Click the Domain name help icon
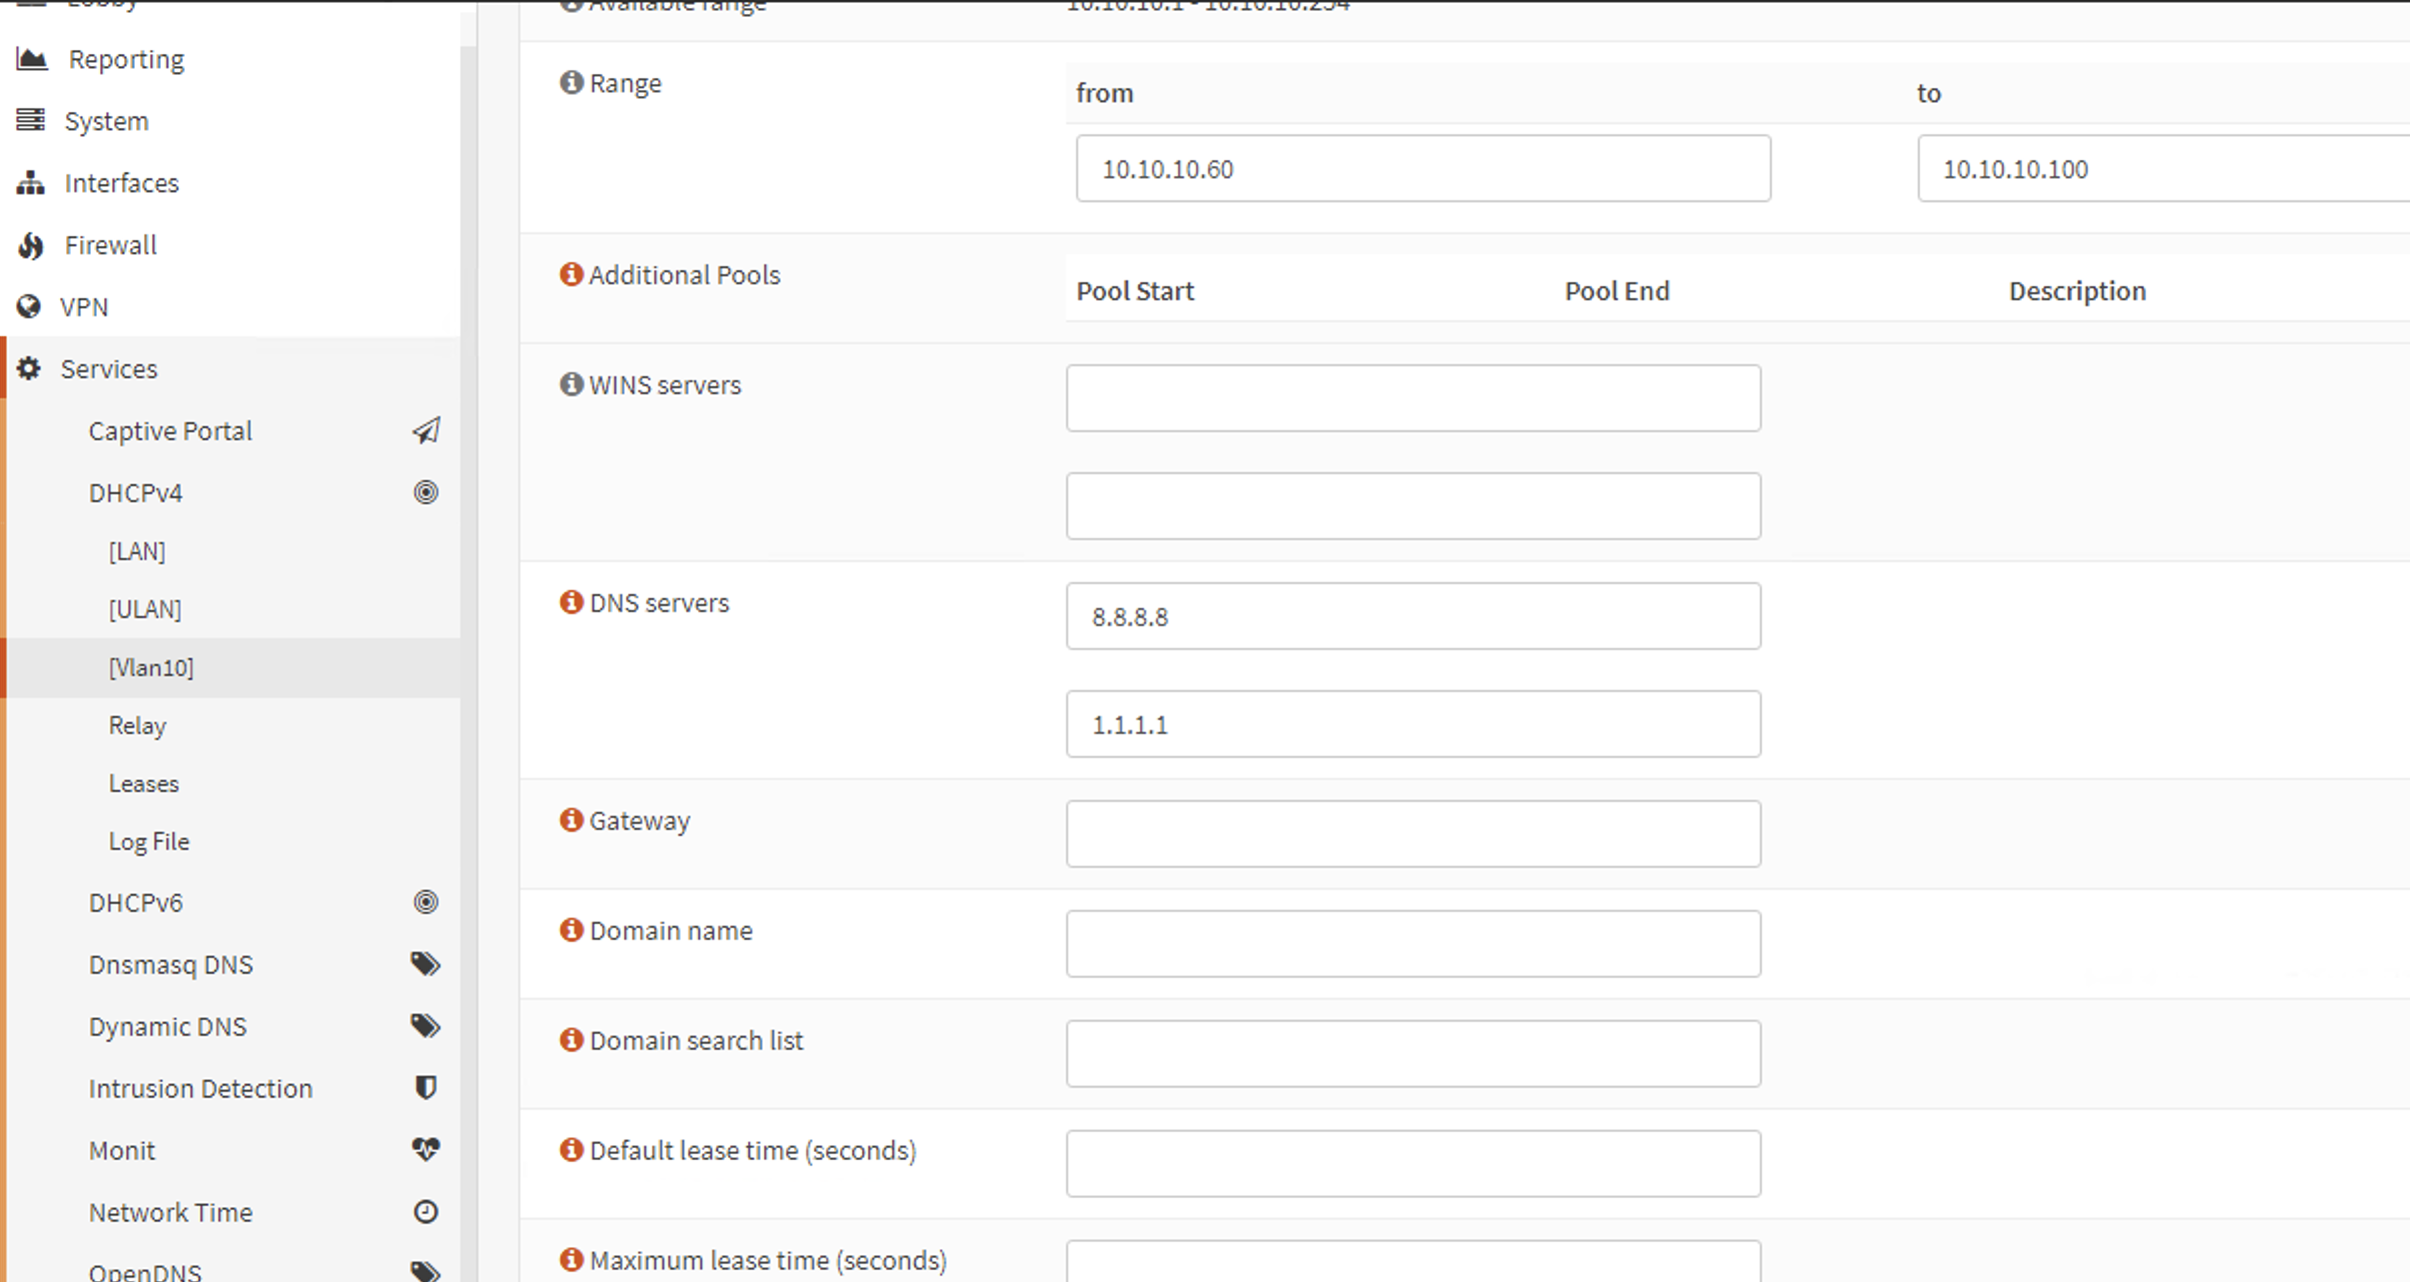 coord(571,930)
